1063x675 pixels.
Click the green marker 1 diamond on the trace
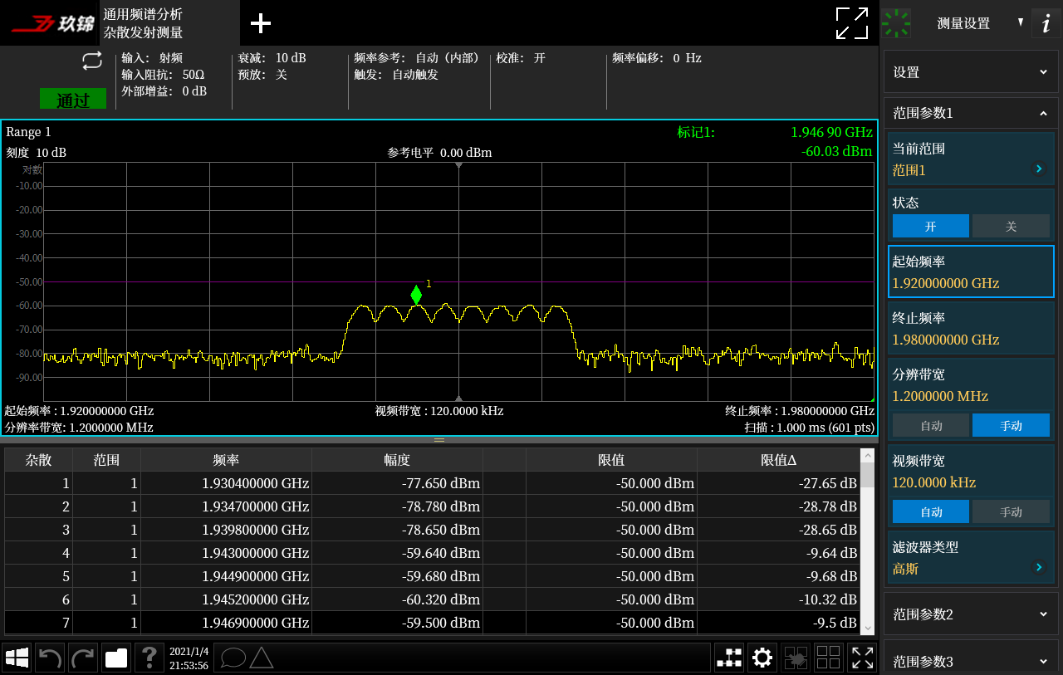416,295
